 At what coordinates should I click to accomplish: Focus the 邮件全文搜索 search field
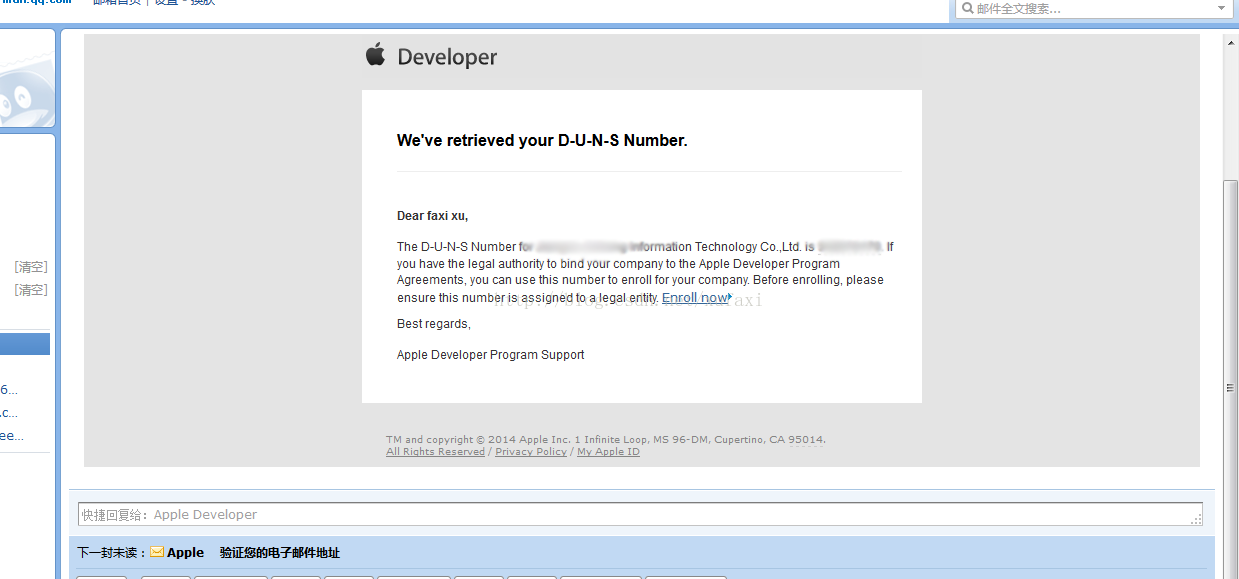coord(1093,8)
